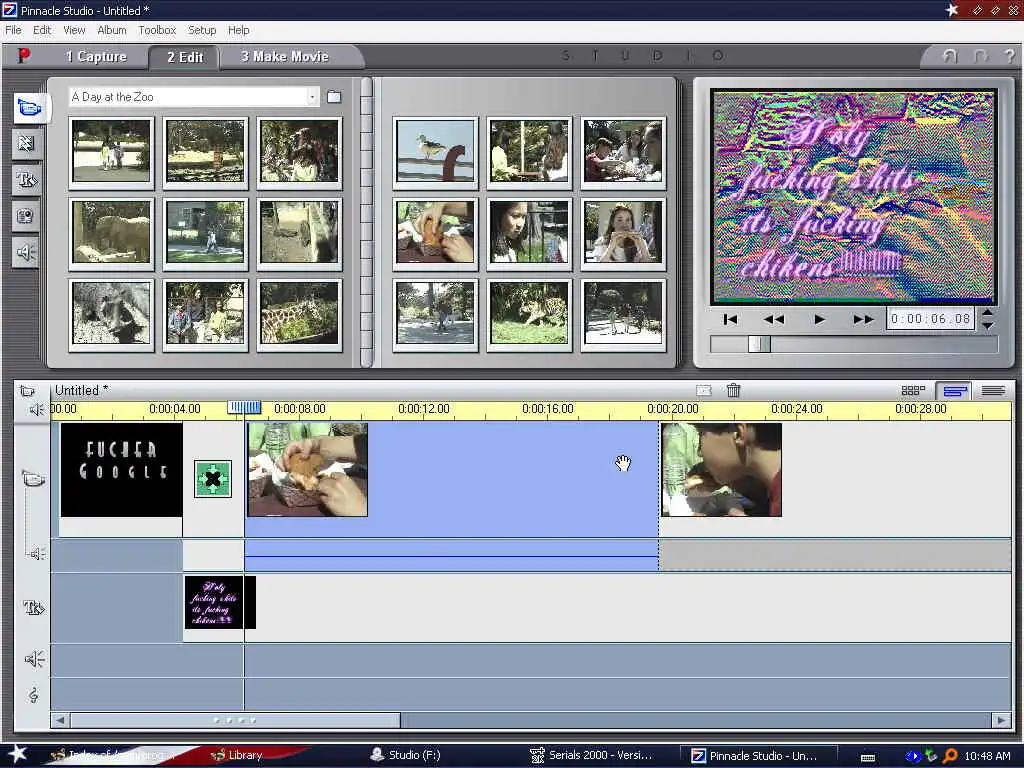The width and height of the screenshot is (1024, 768).
Task: Play the preview video
Action: coord(819,319)
